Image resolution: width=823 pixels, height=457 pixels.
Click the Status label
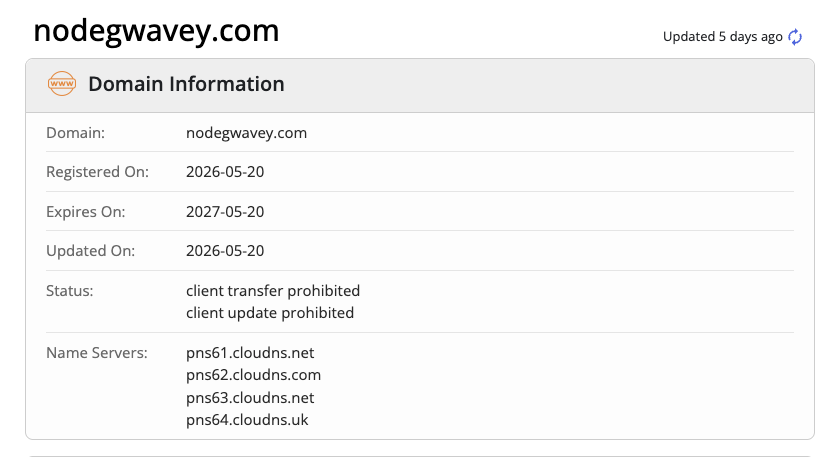(70, 291)
